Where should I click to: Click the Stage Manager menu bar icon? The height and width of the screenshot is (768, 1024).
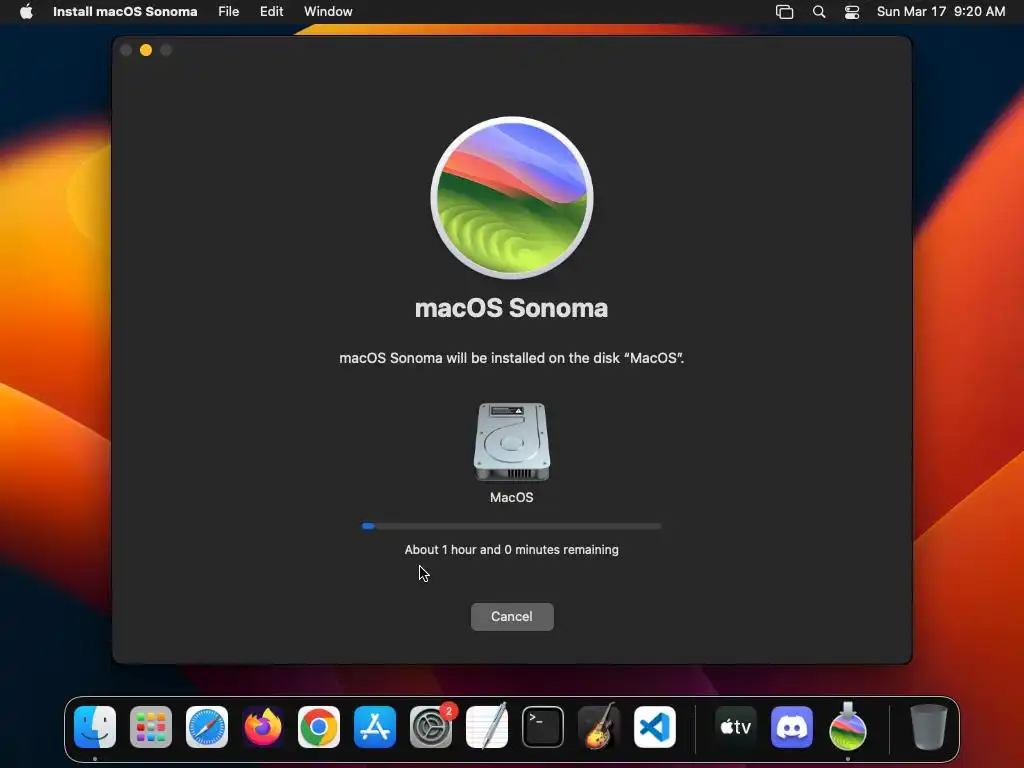tap(784, 12)
